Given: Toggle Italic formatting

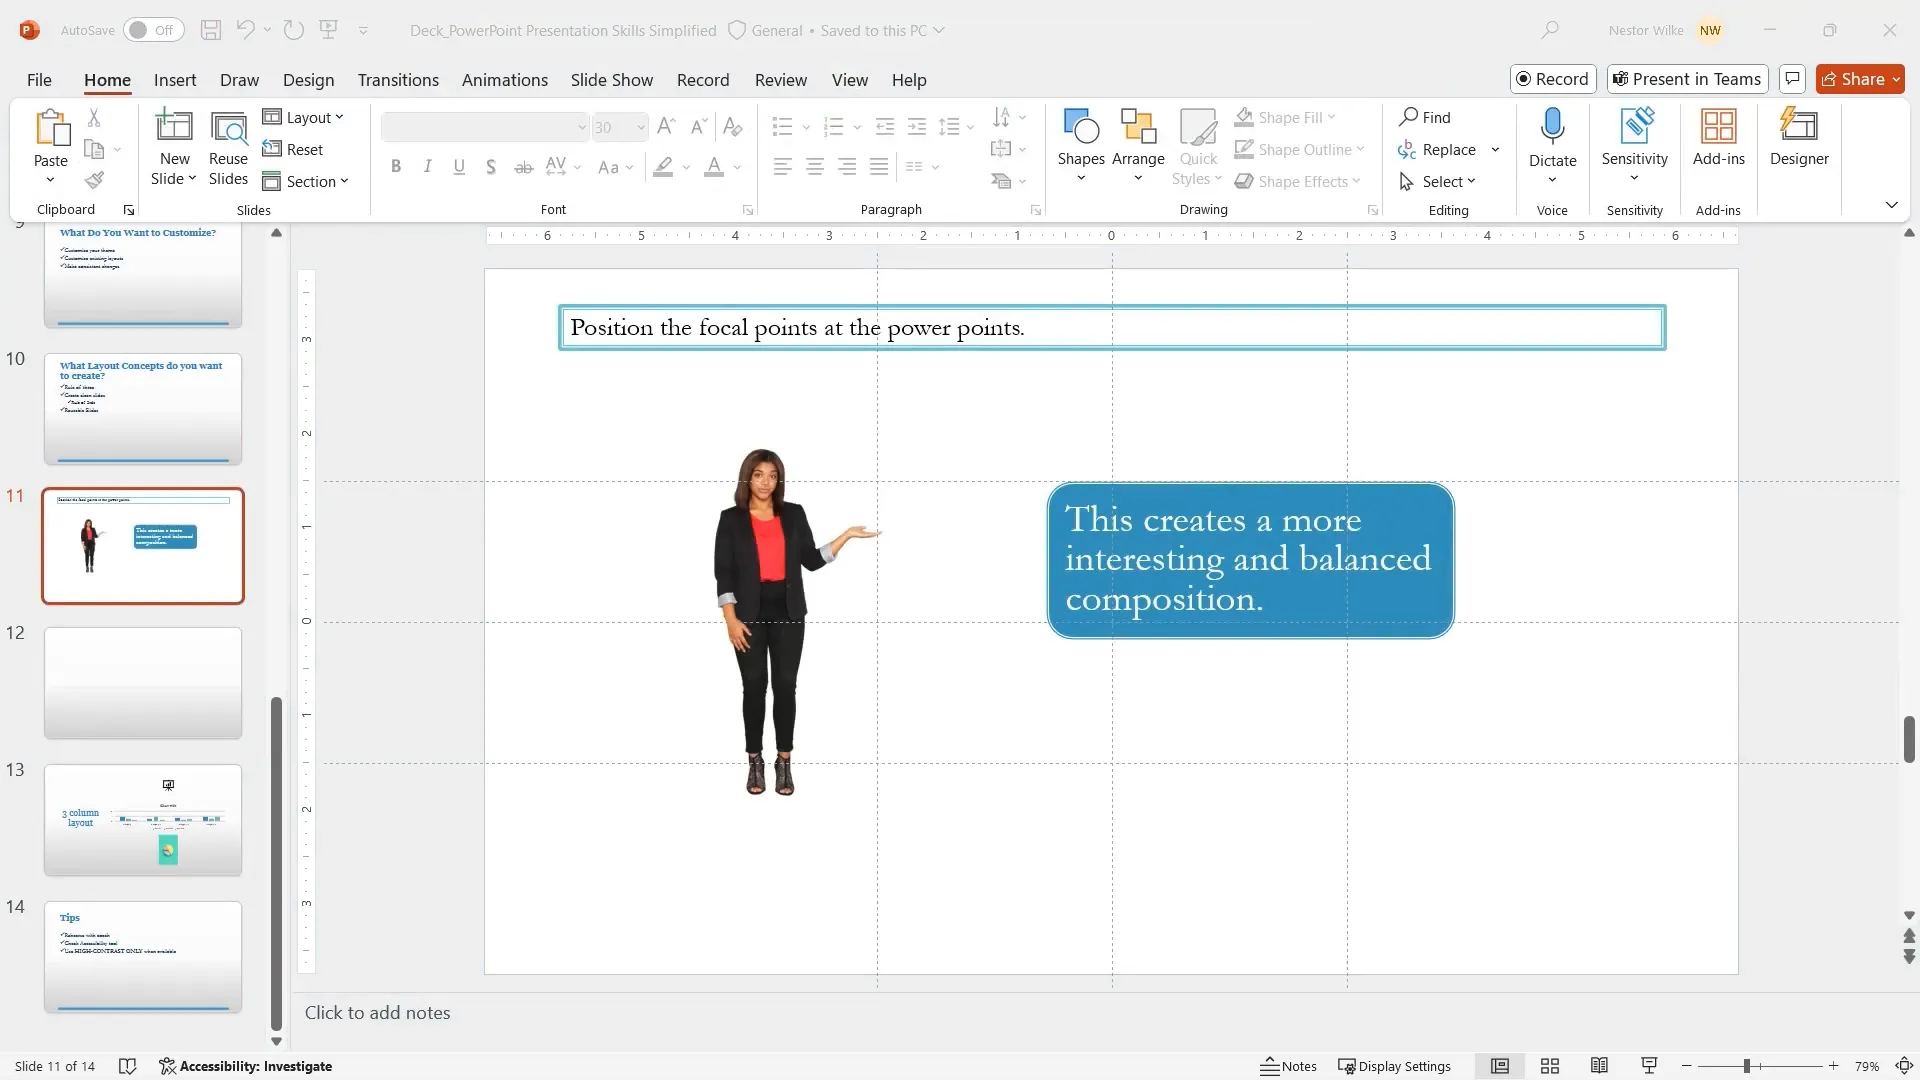Looking at the screenshot, I should click(x=427, y=167).
